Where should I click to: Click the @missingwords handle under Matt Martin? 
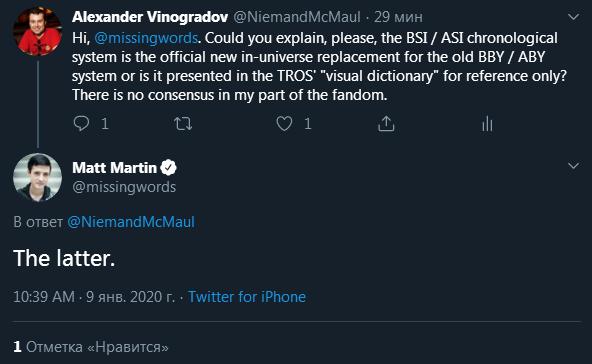(x=124, y=187)
